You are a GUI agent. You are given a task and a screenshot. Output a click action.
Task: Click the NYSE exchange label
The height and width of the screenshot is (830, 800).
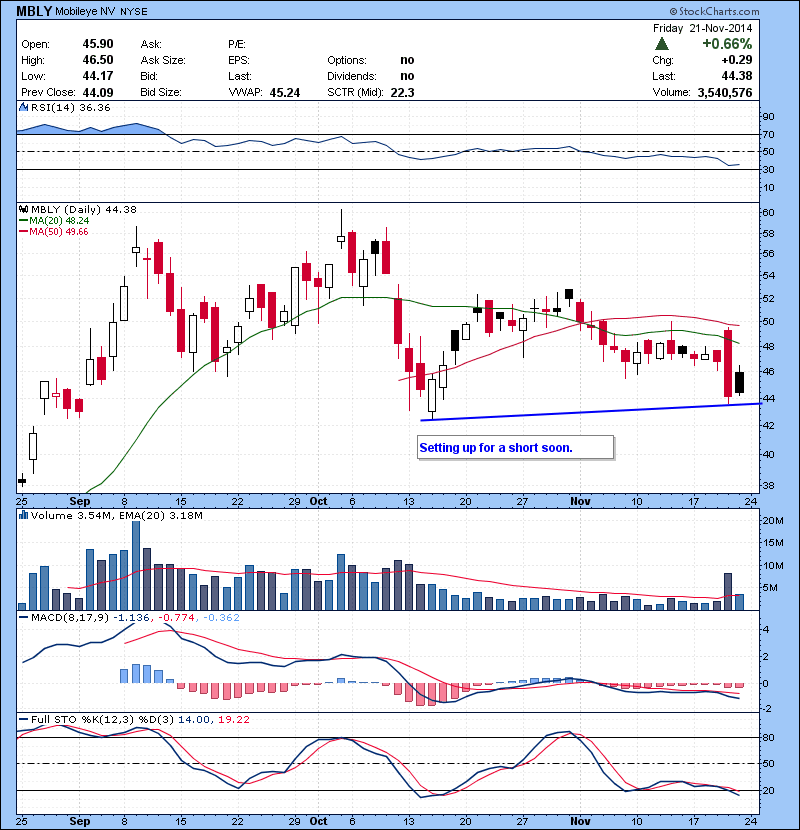(133, 12)
